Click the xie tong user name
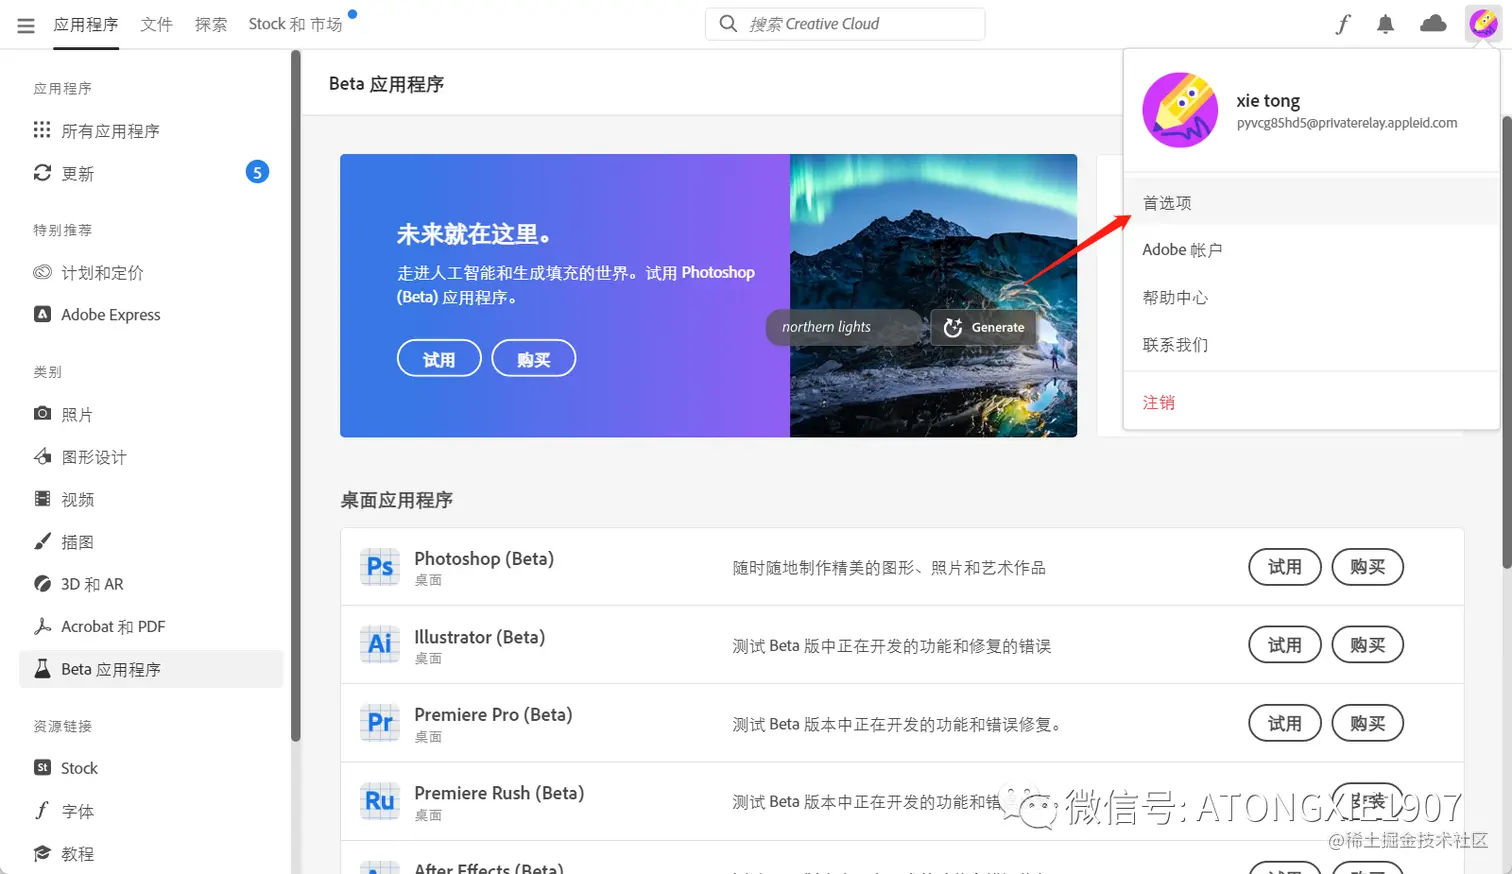 (1268, 100)
